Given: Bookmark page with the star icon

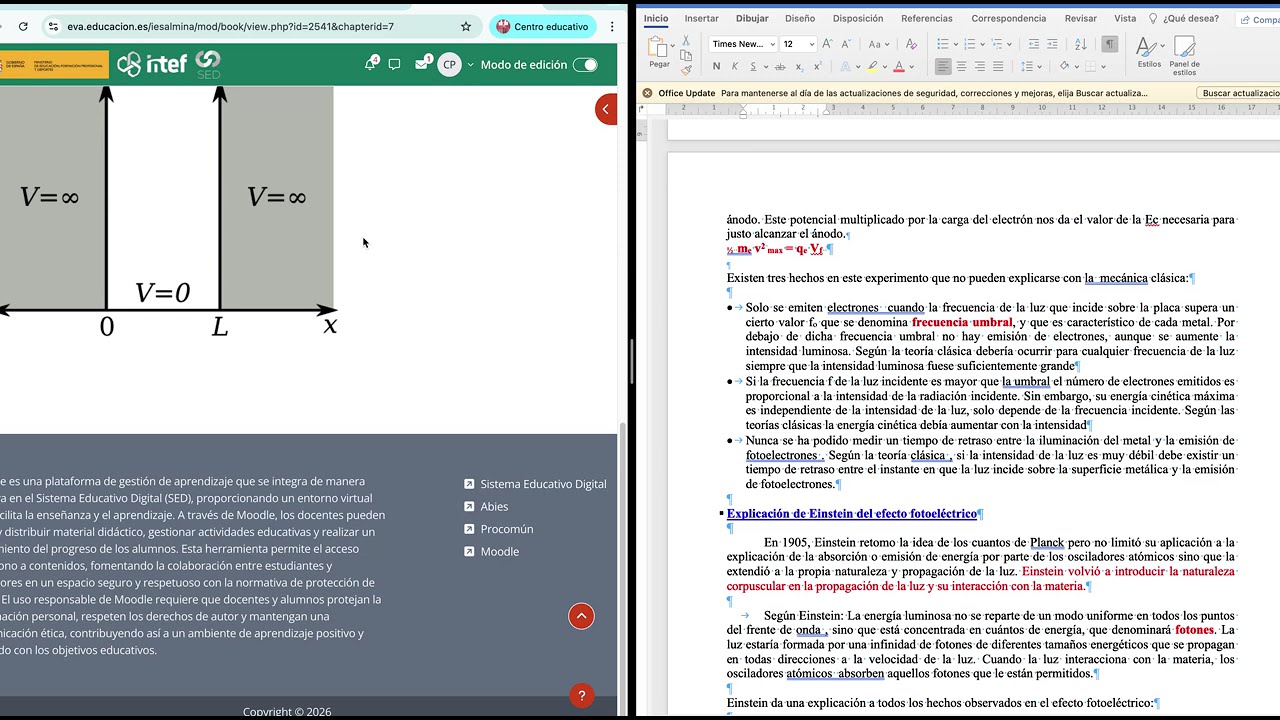Looking at the screenshot, I should 466,27.
